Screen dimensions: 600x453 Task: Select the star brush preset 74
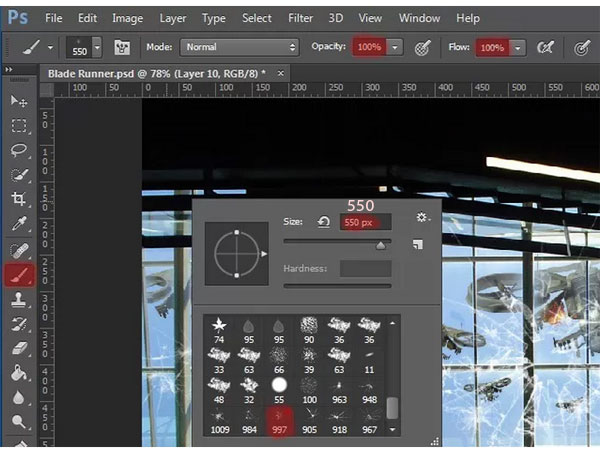(219, 331)
